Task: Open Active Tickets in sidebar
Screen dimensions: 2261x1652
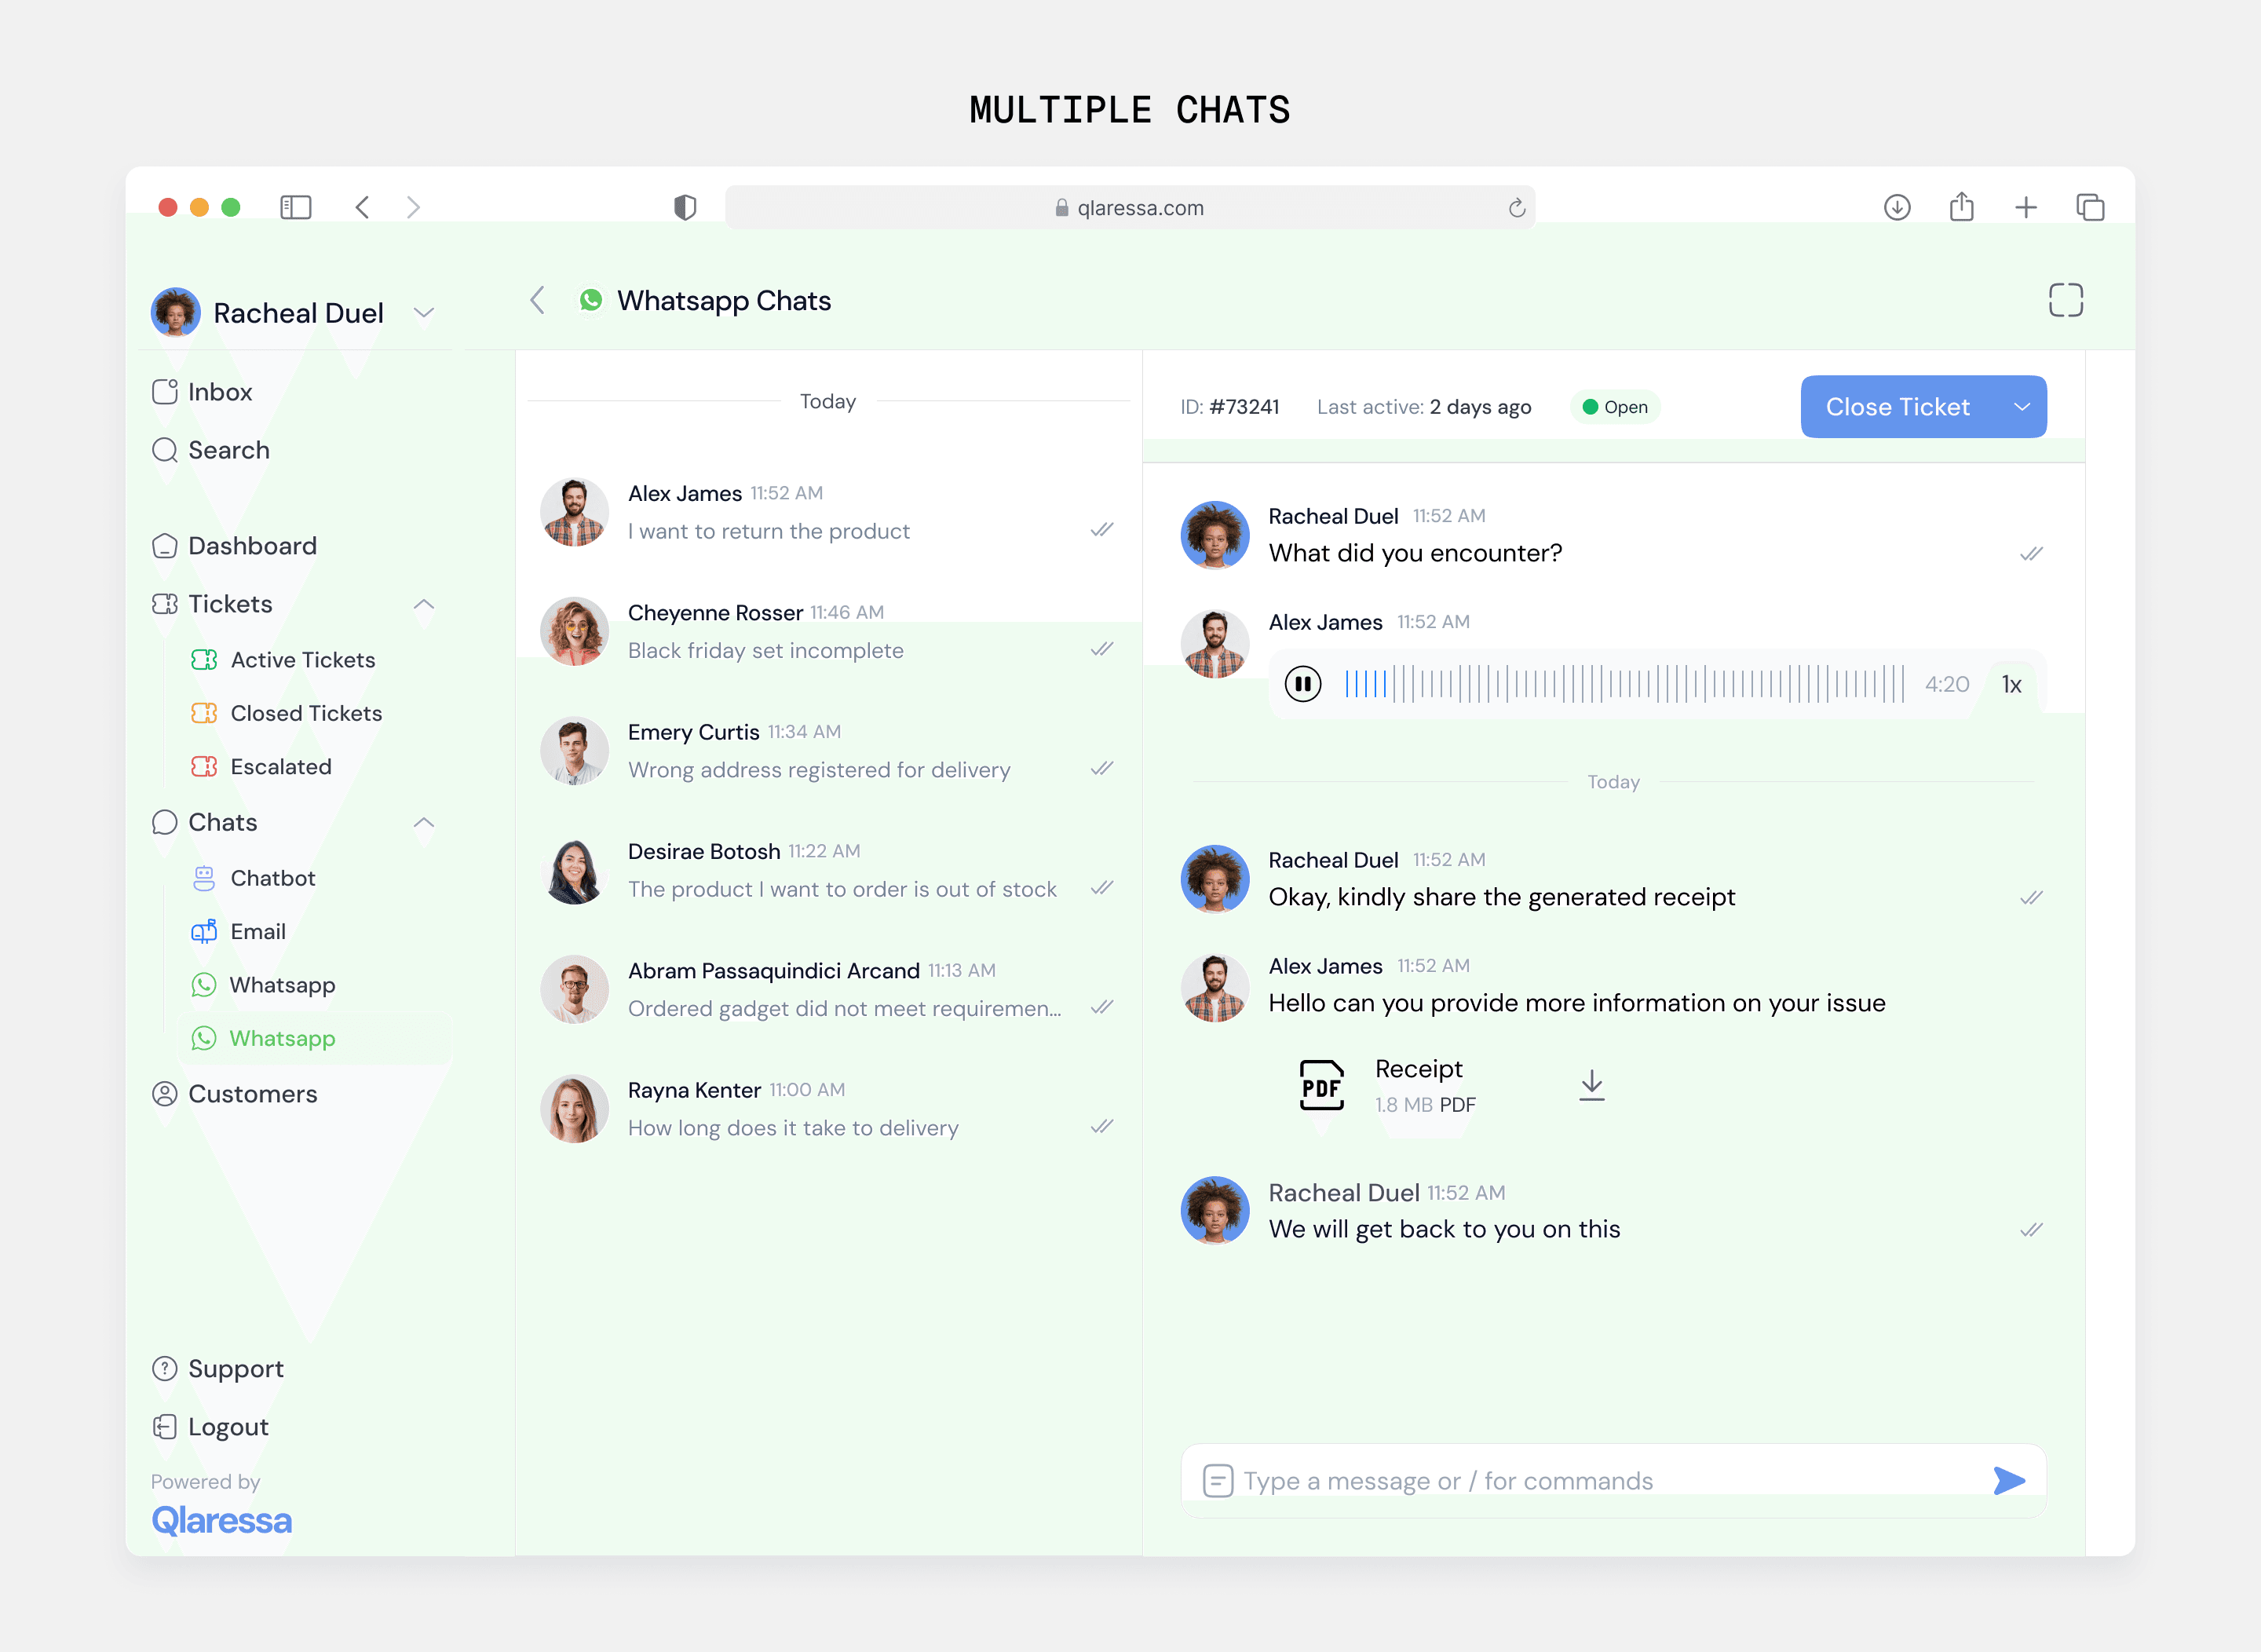Action: (x=302, y=660)
